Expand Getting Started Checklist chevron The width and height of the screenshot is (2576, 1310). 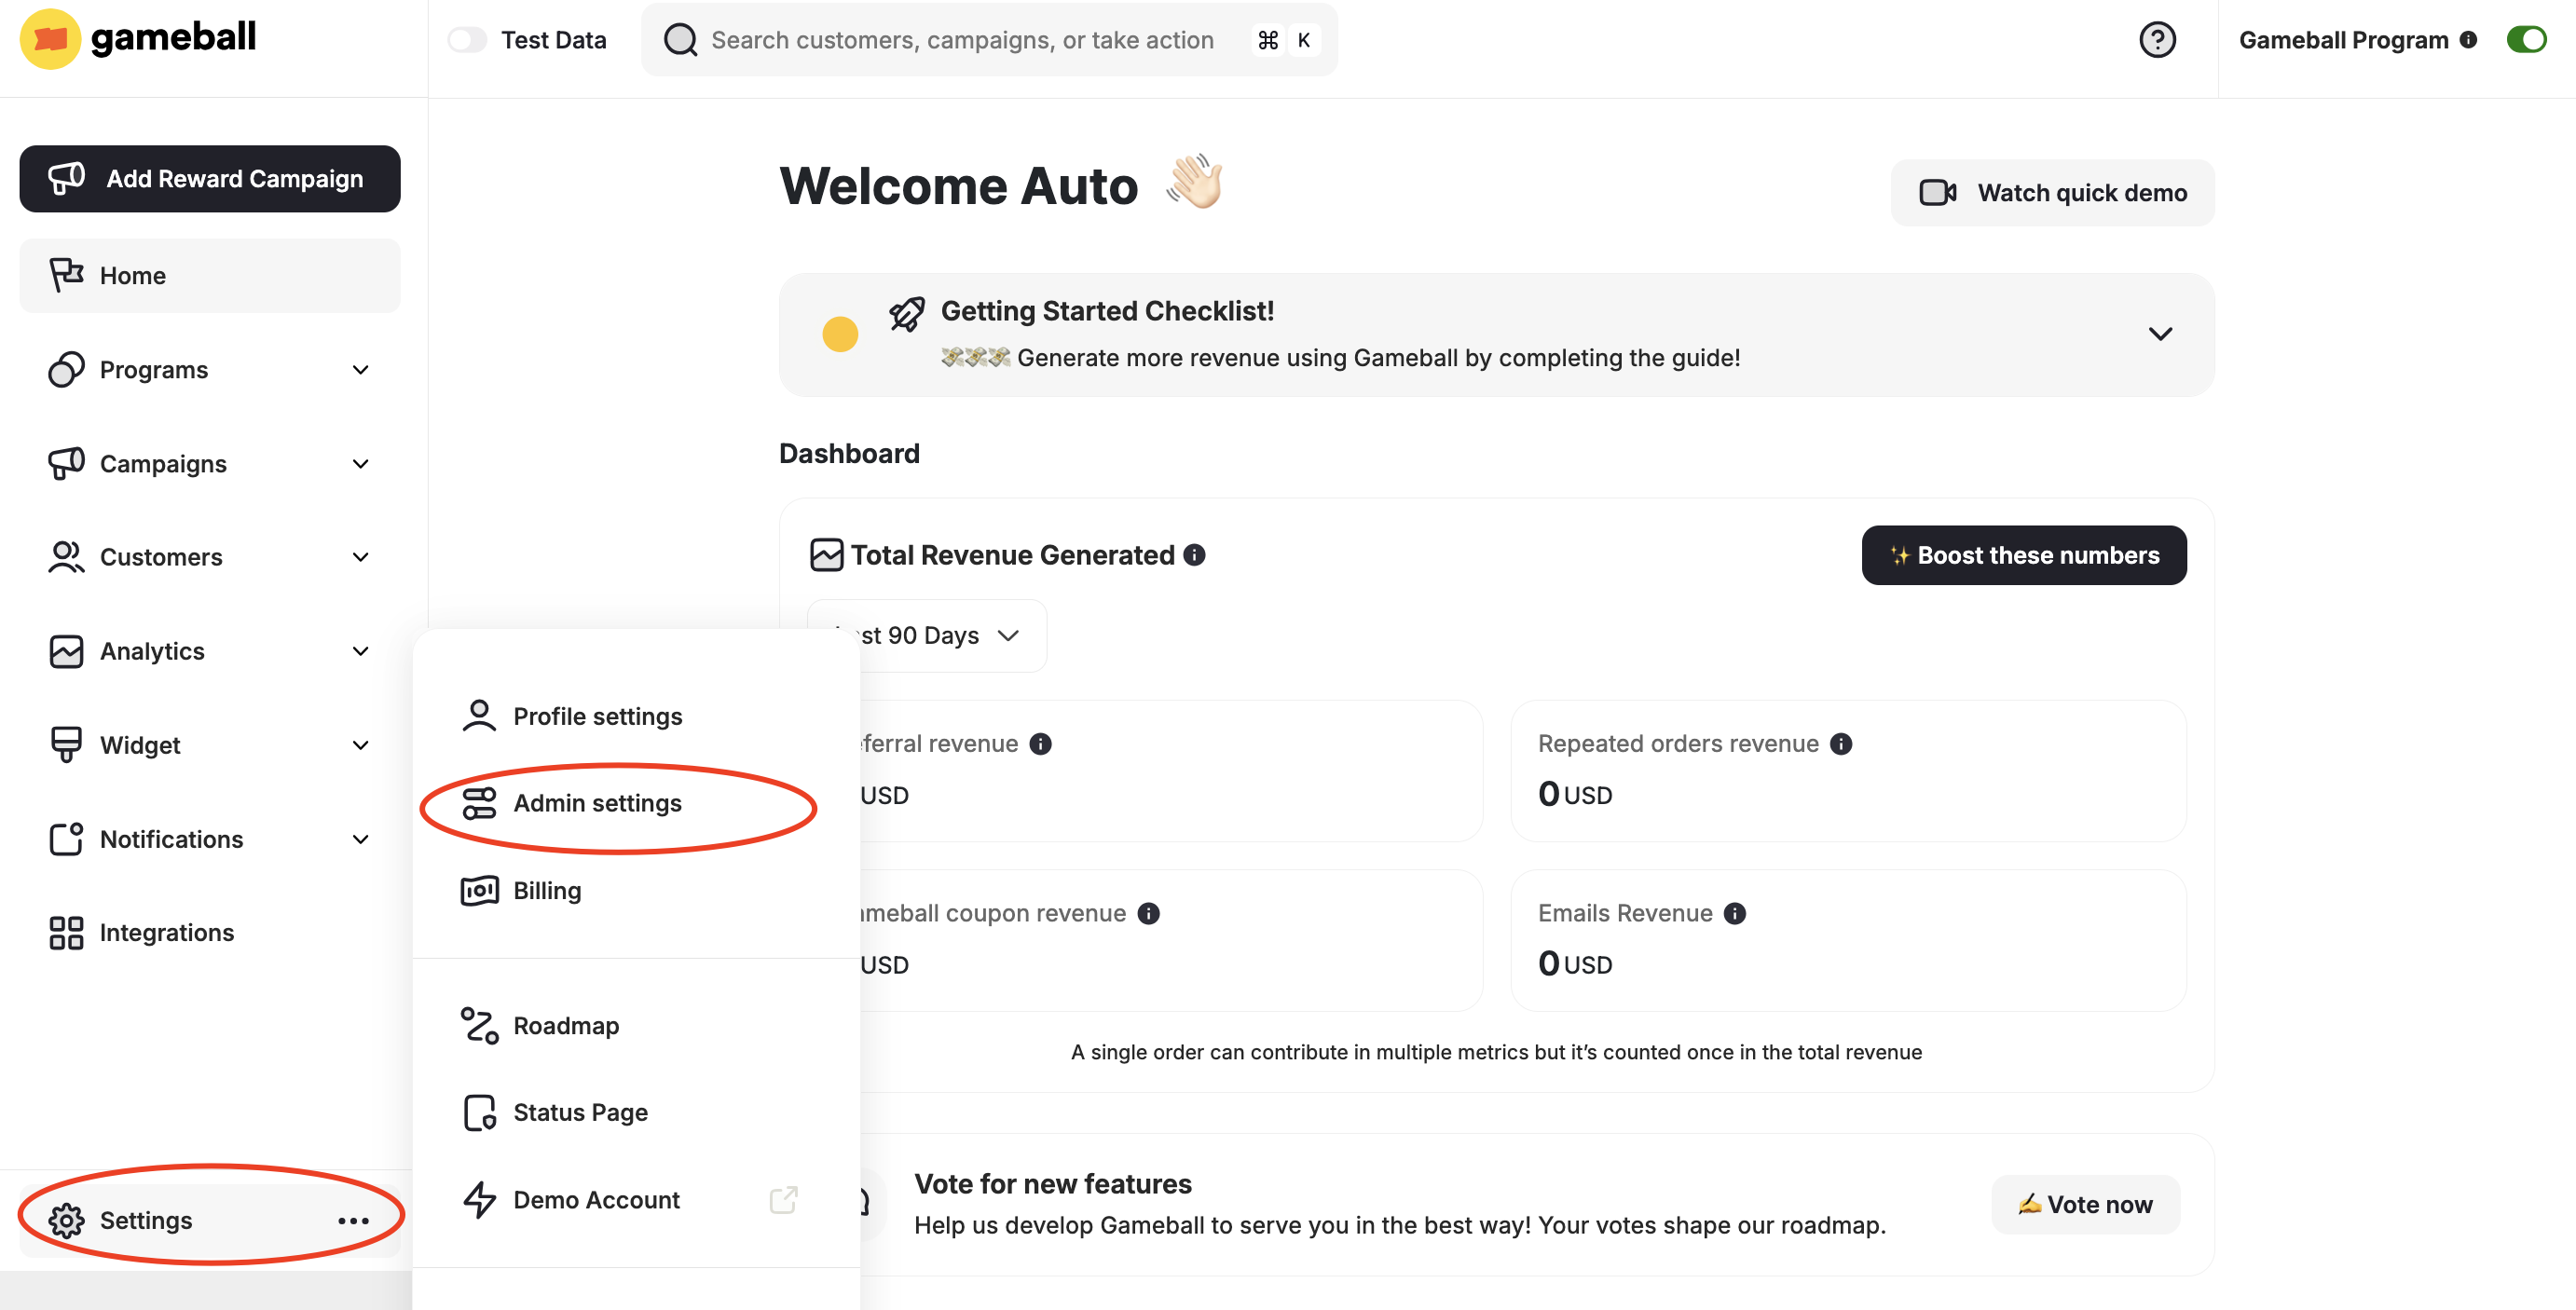(2160, 334)
